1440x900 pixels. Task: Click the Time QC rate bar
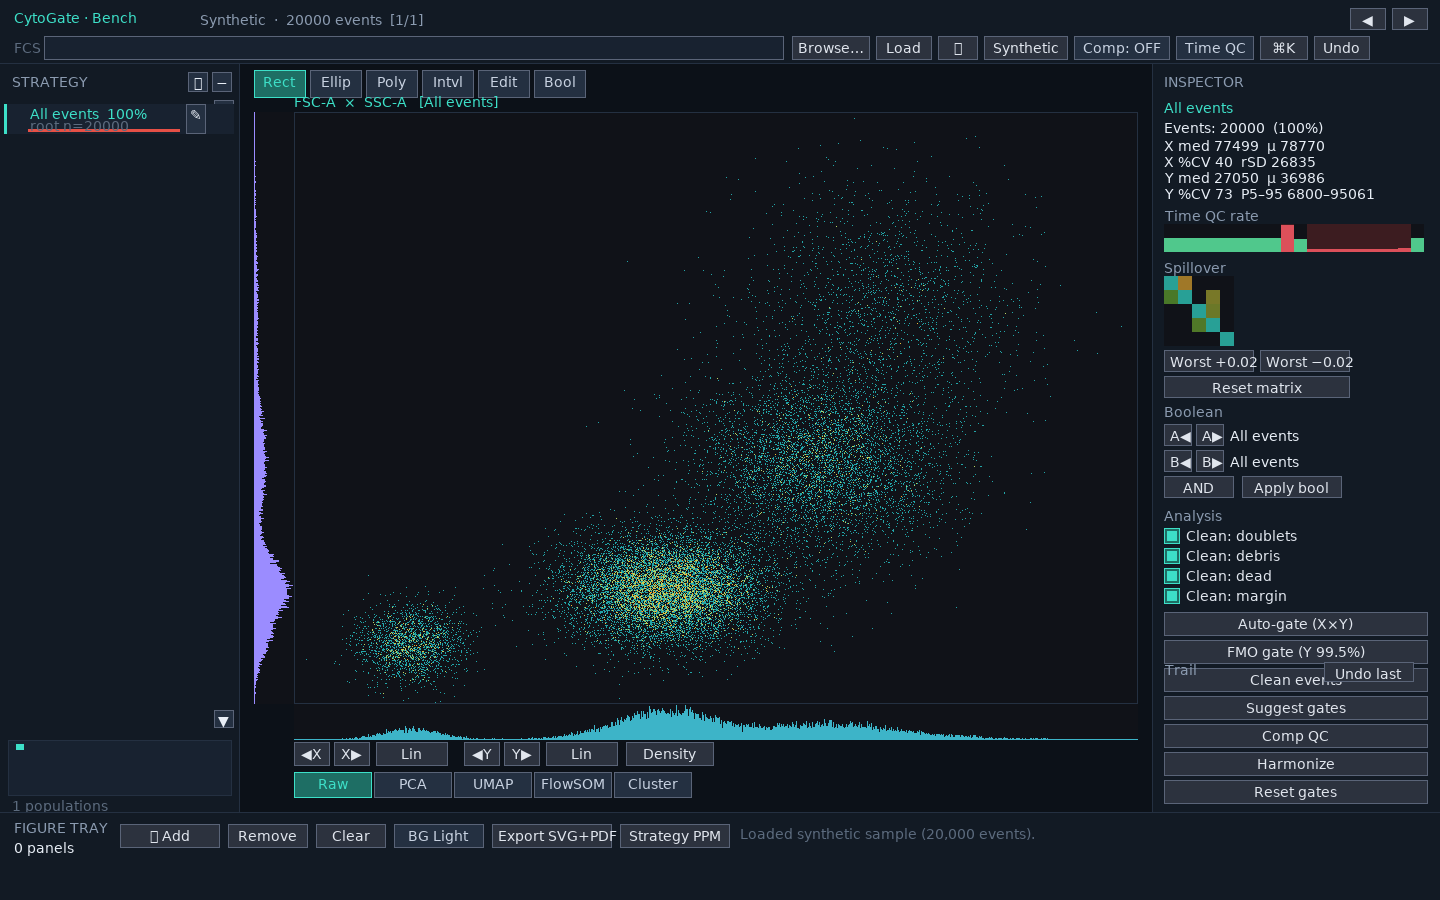(x=1294, y=238)
